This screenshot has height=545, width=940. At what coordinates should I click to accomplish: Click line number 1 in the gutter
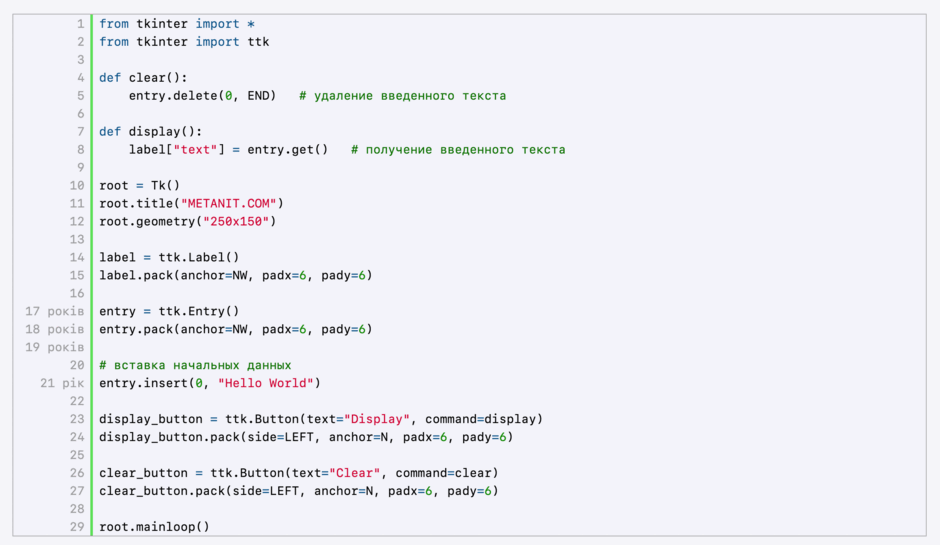click(x=80, y=24)
